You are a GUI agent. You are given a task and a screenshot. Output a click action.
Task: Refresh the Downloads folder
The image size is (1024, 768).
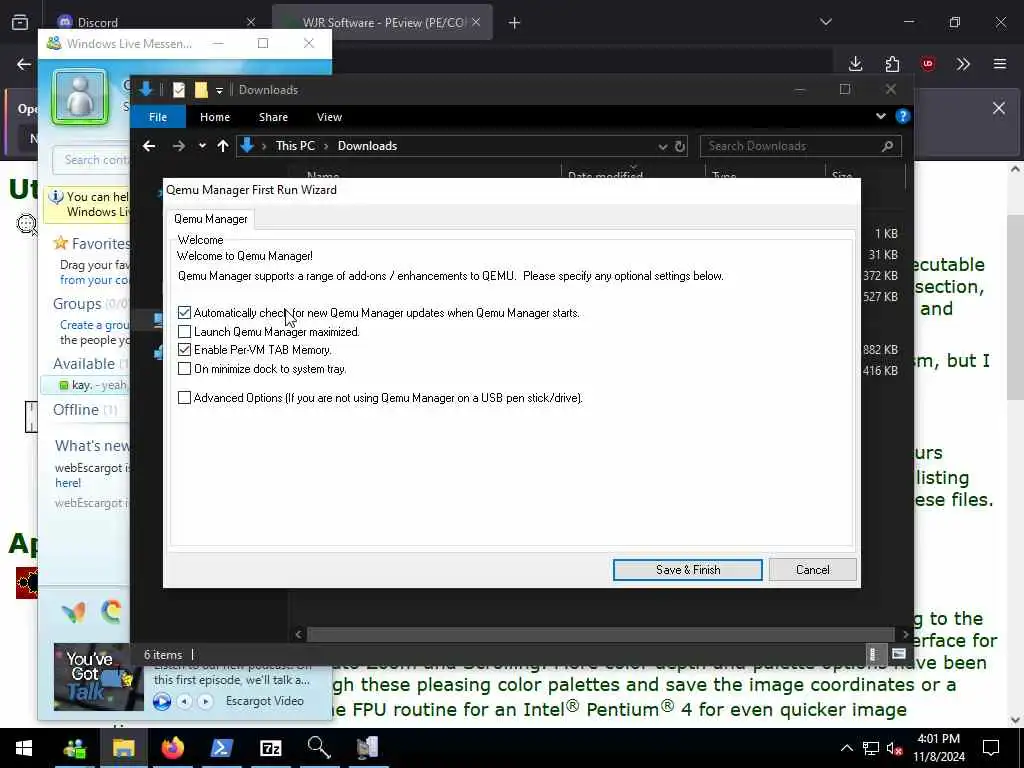[x=680, y=146]
